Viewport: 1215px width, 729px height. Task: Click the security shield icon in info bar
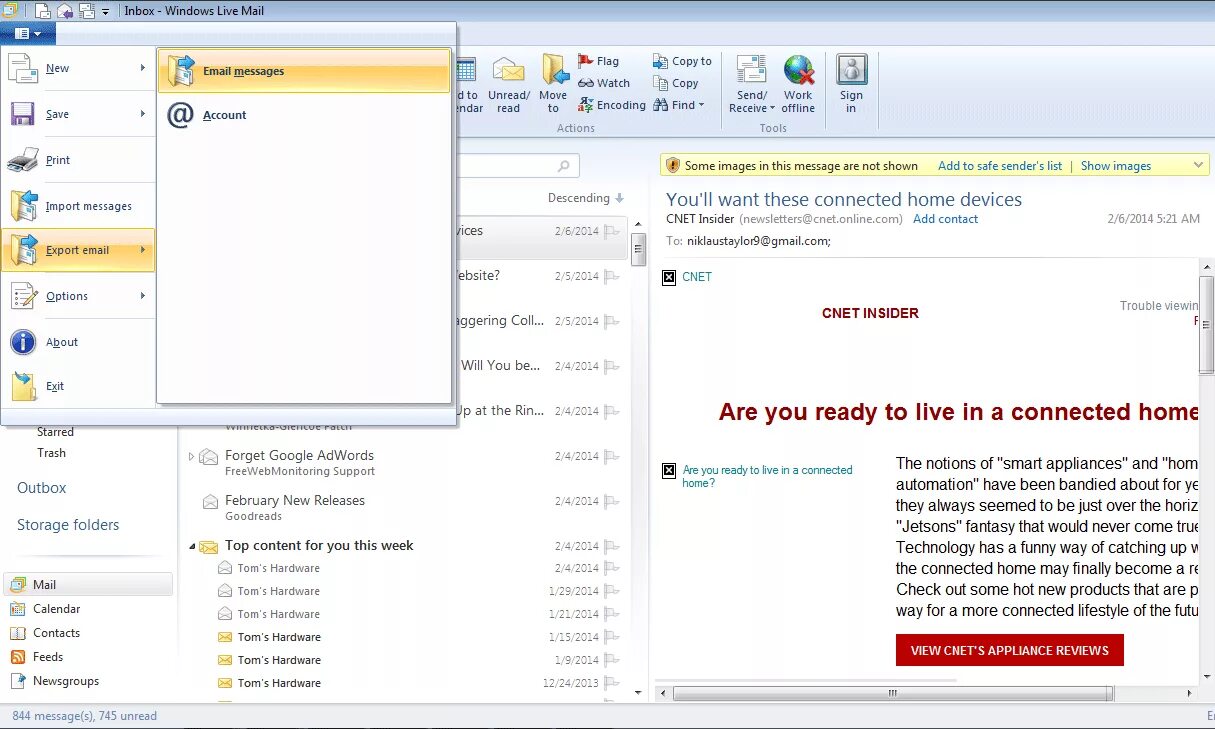pos(673,166)
